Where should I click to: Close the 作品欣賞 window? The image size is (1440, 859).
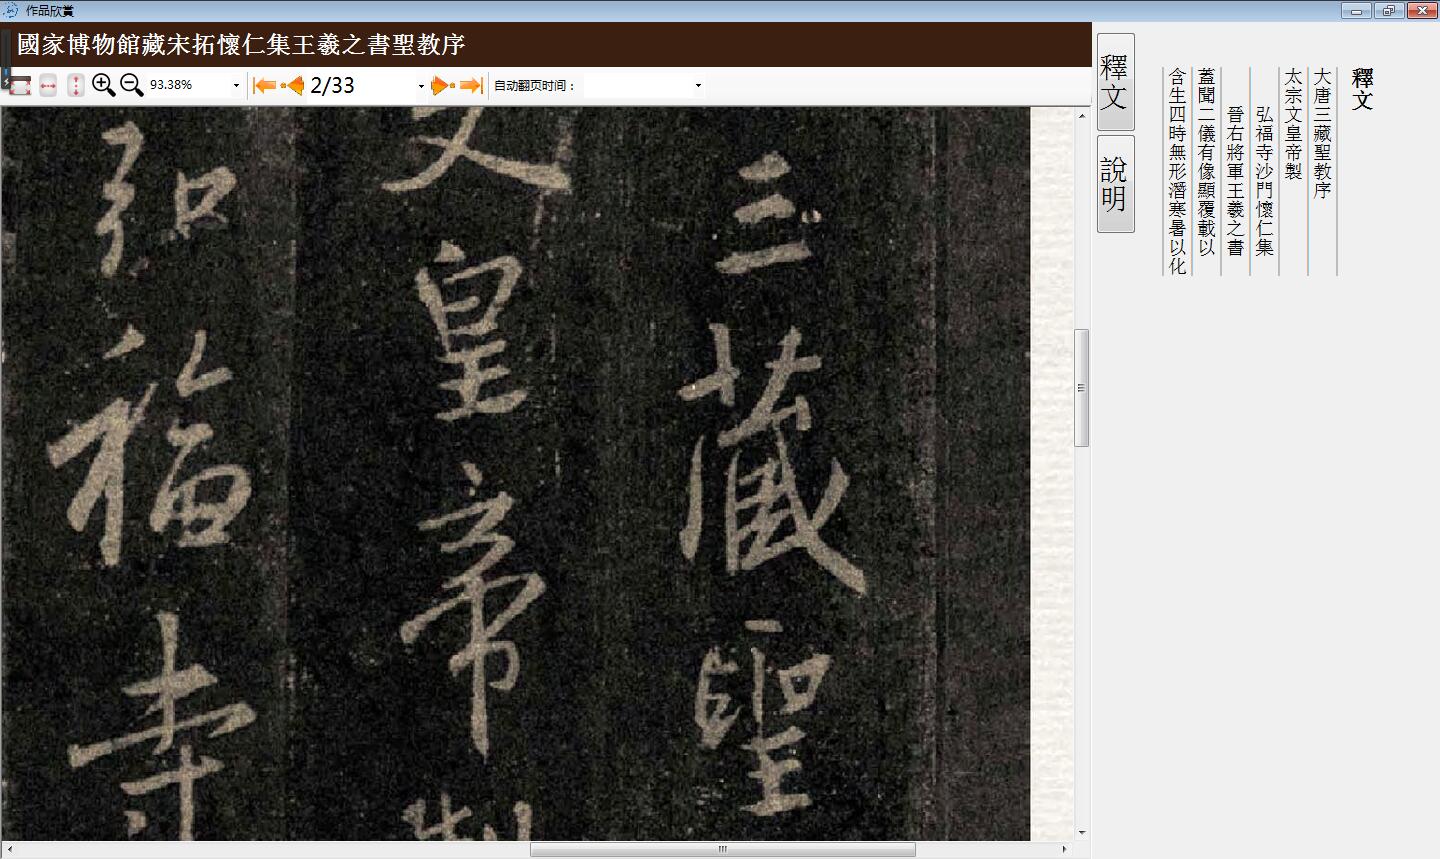click(1421, 11)
